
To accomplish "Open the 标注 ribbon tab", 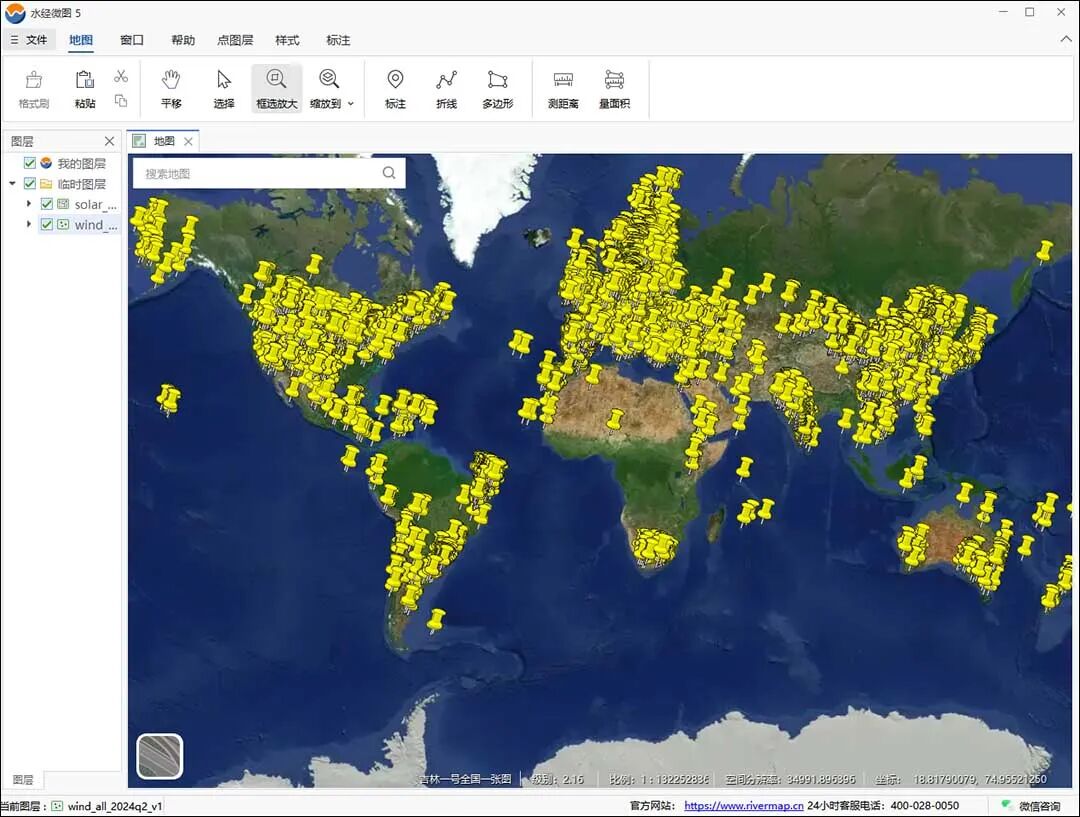I will tap(338, 40).
